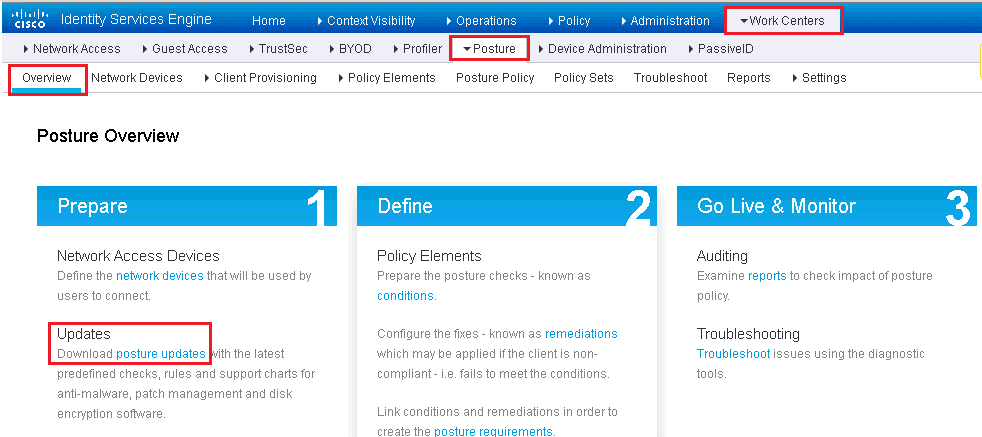Expand the Operations menu
The height and width of the screenshot is (437, 982).
click(x=482, y=21)
